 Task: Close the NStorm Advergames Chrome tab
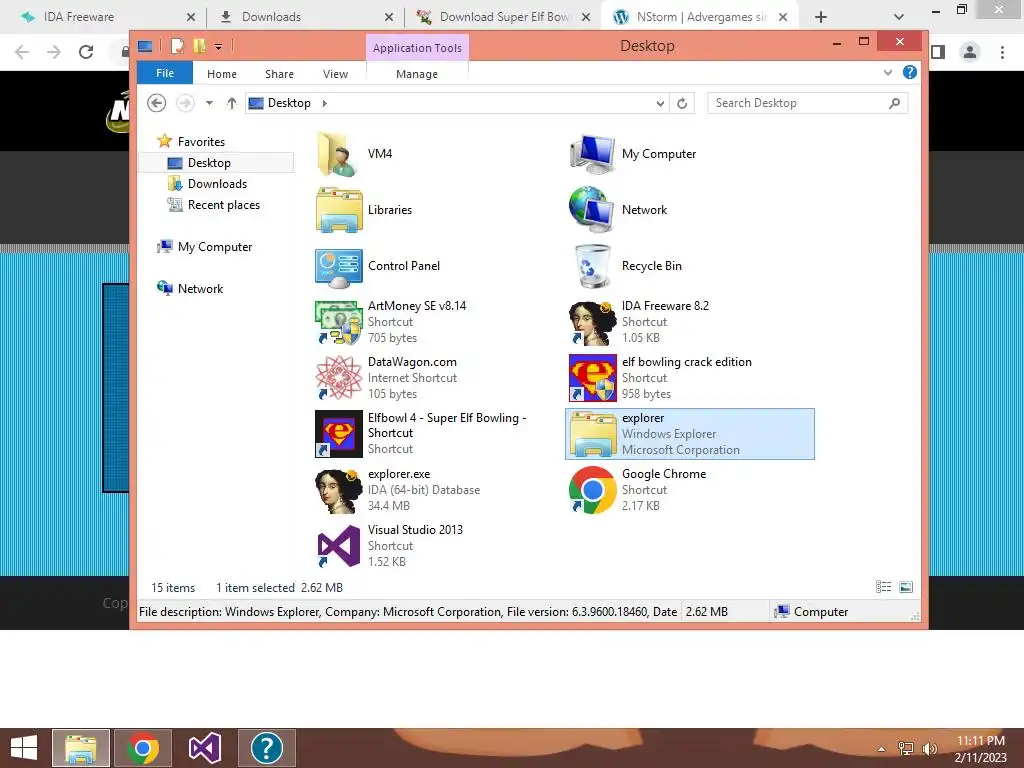783,17
